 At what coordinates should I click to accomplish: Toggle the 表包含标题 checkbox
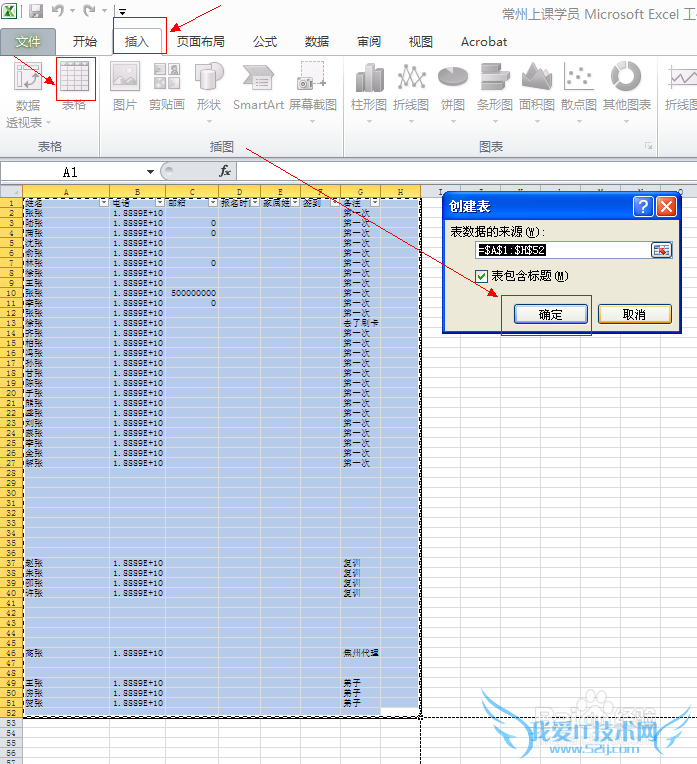[482, 276]
